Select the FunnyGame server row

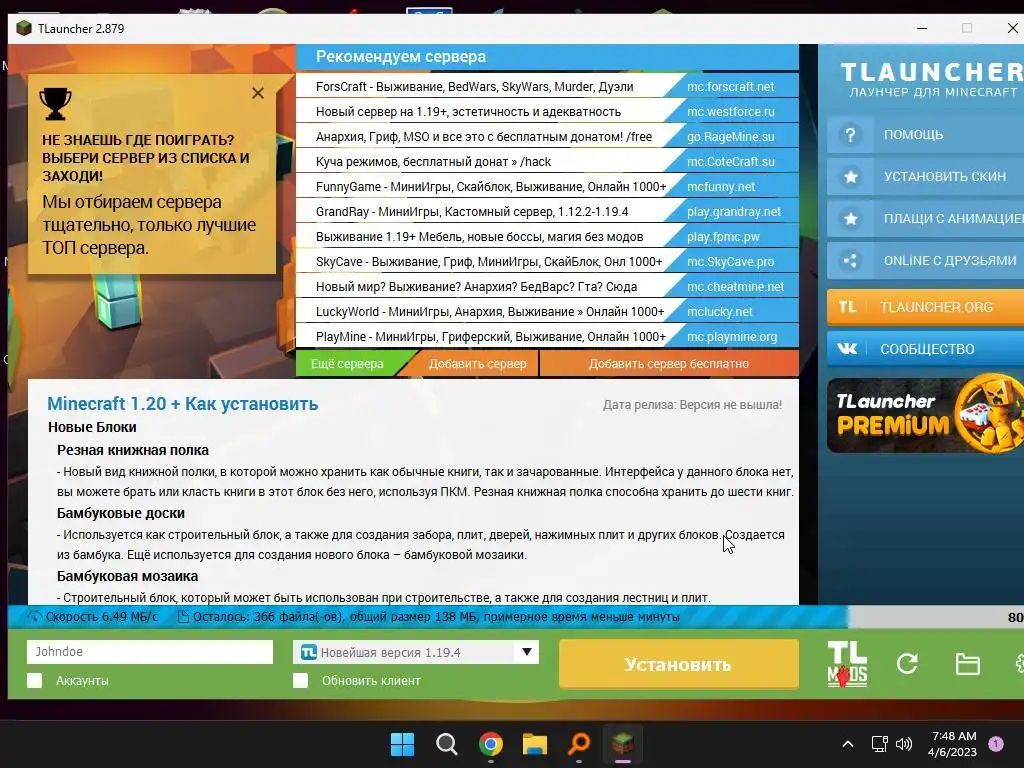coord(547,187)
